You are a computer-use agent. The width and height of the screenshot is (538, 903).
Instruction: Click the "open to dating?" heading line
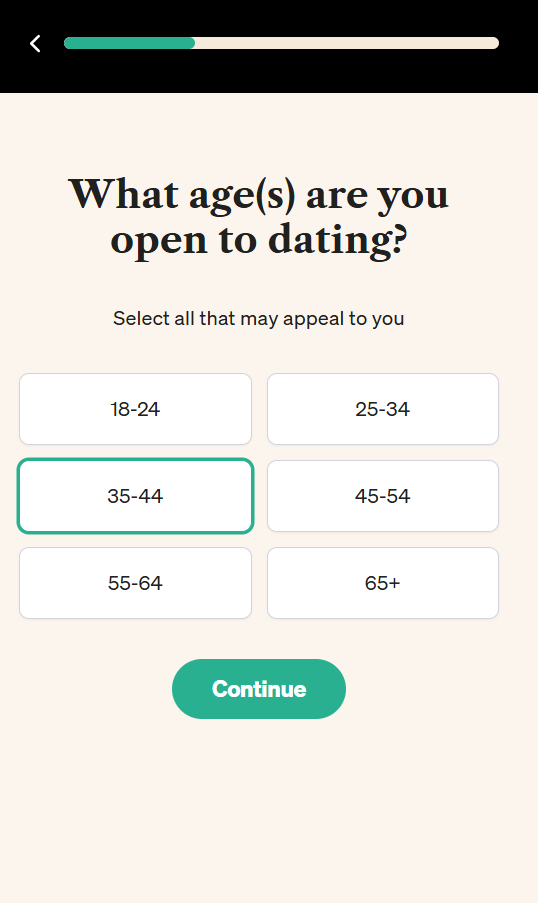tap(259, 240)
